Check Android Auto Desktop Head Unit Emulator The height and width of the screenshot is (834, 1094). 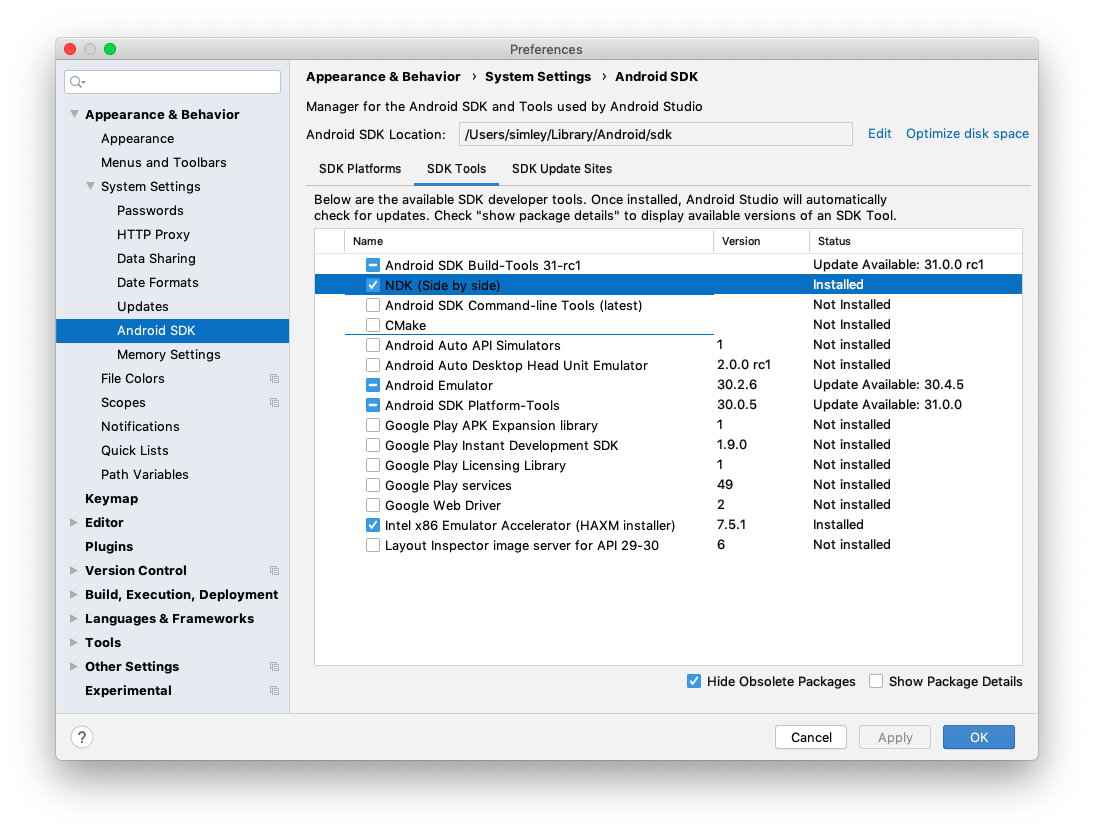[x=373, y=365]
